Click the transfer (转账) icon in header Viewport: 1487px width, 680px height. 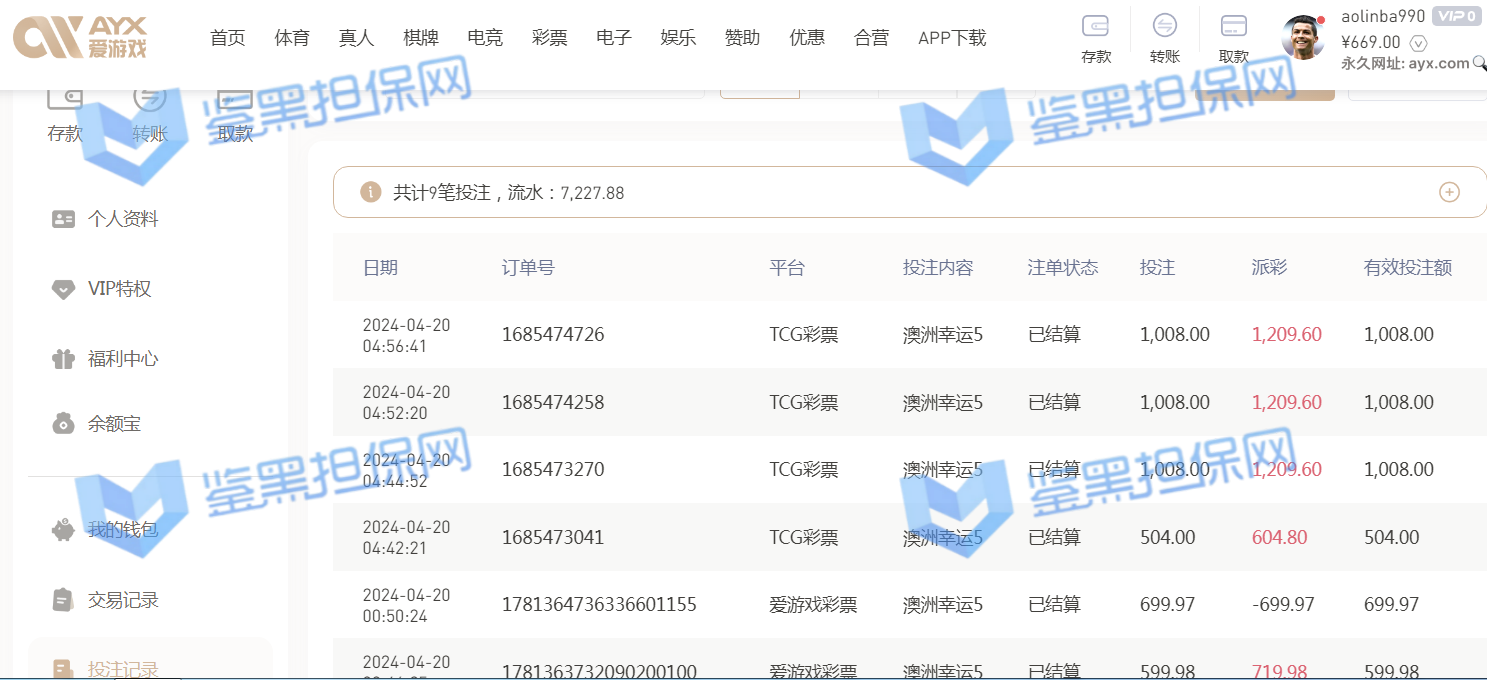1164,26
